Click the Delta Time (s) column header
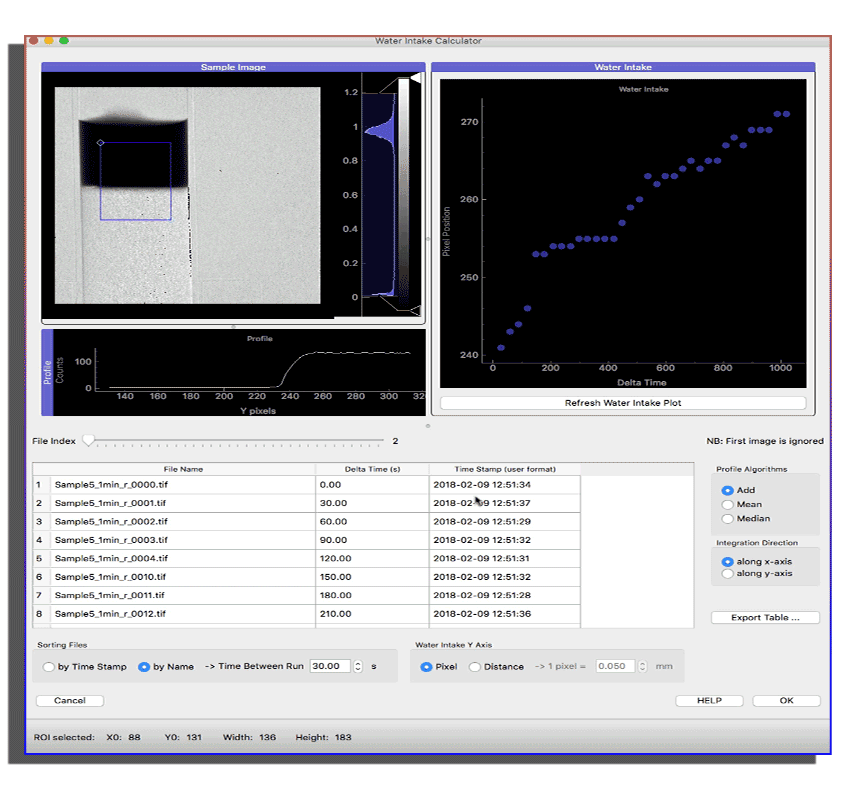856x790 pixels. 371,469
